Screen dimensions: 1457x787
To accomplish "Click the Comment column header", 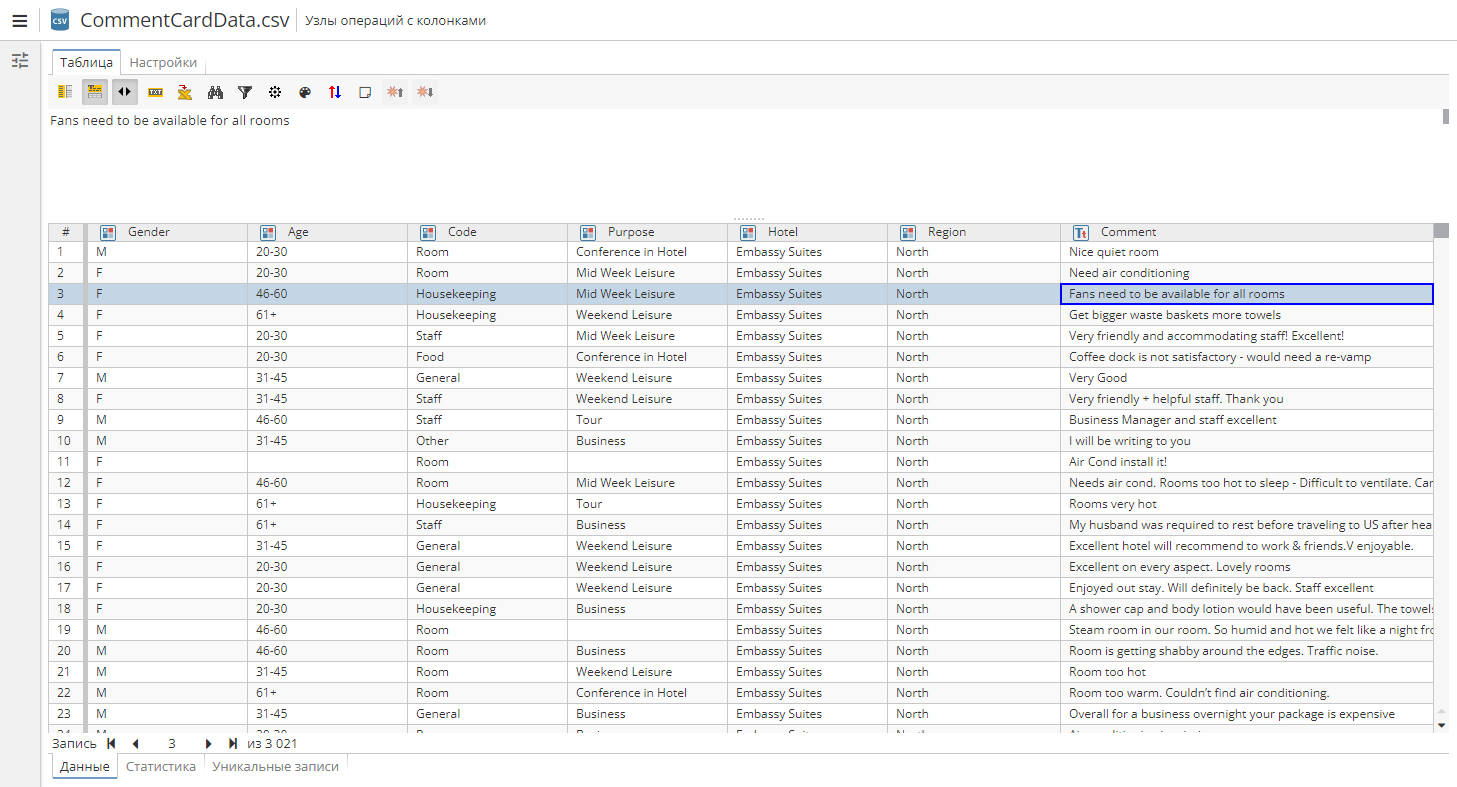I will [1247, 232].
